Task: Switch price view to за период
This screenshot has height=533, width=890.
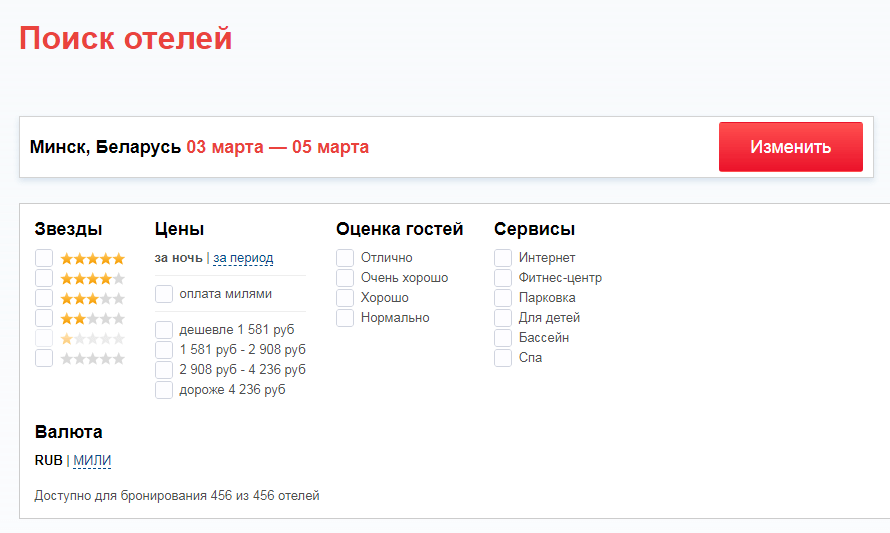Action: coord(243,258)
